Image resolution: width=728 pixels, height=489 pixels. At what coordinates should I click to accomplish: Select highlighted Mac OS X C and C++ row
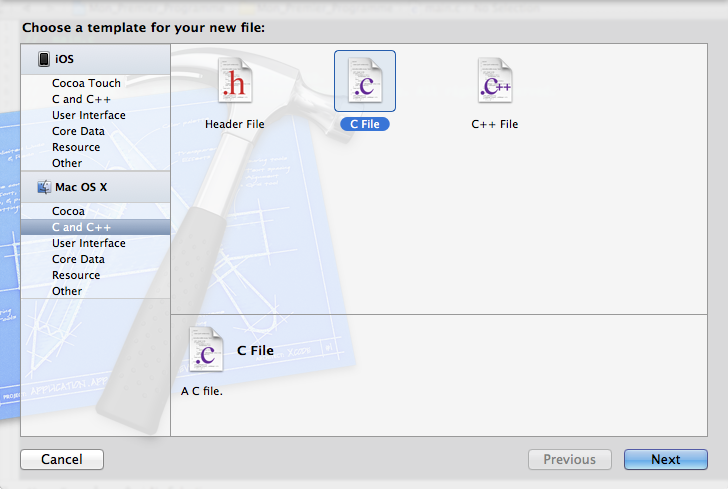[95, 227]
